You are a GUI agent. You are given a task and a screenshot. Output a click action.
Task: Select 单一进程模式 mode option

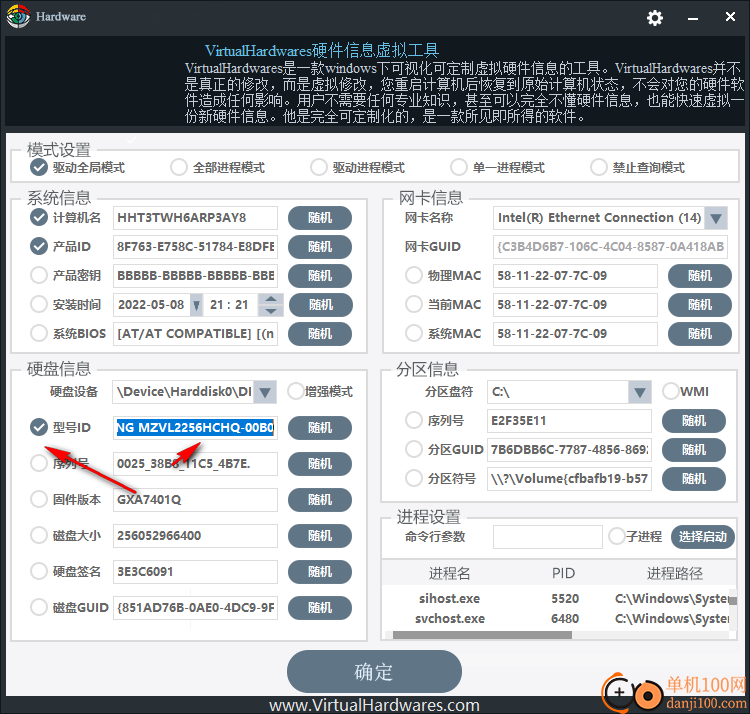458,167
